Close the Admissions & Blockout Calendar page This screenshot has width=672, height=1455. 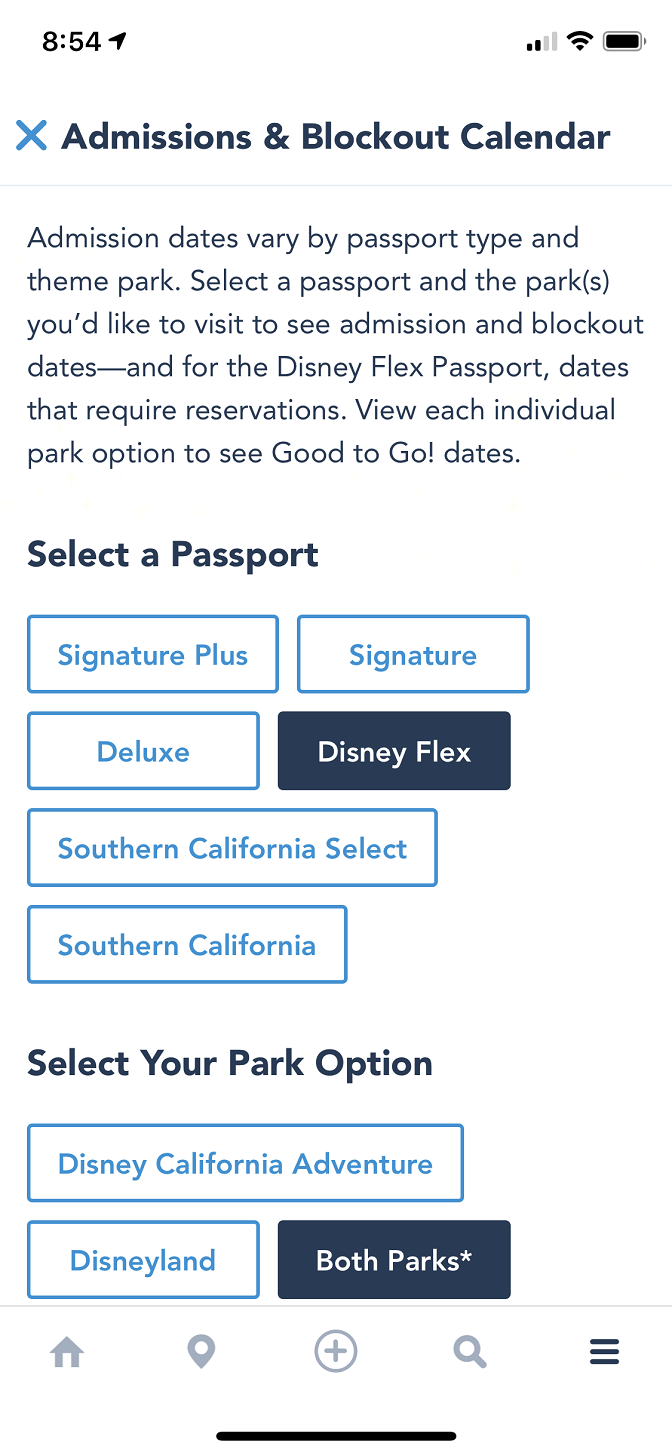click(32, 136)
